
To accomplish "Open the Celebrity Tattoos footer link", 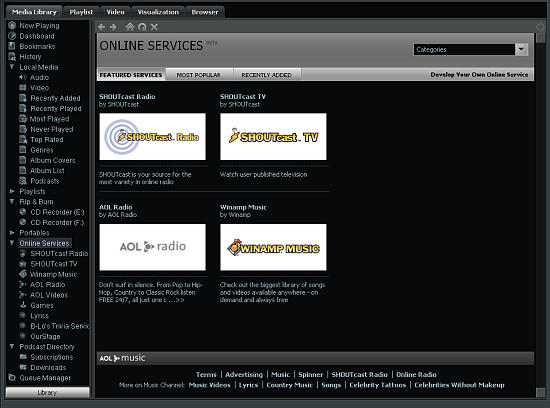I will pos(377,385).
